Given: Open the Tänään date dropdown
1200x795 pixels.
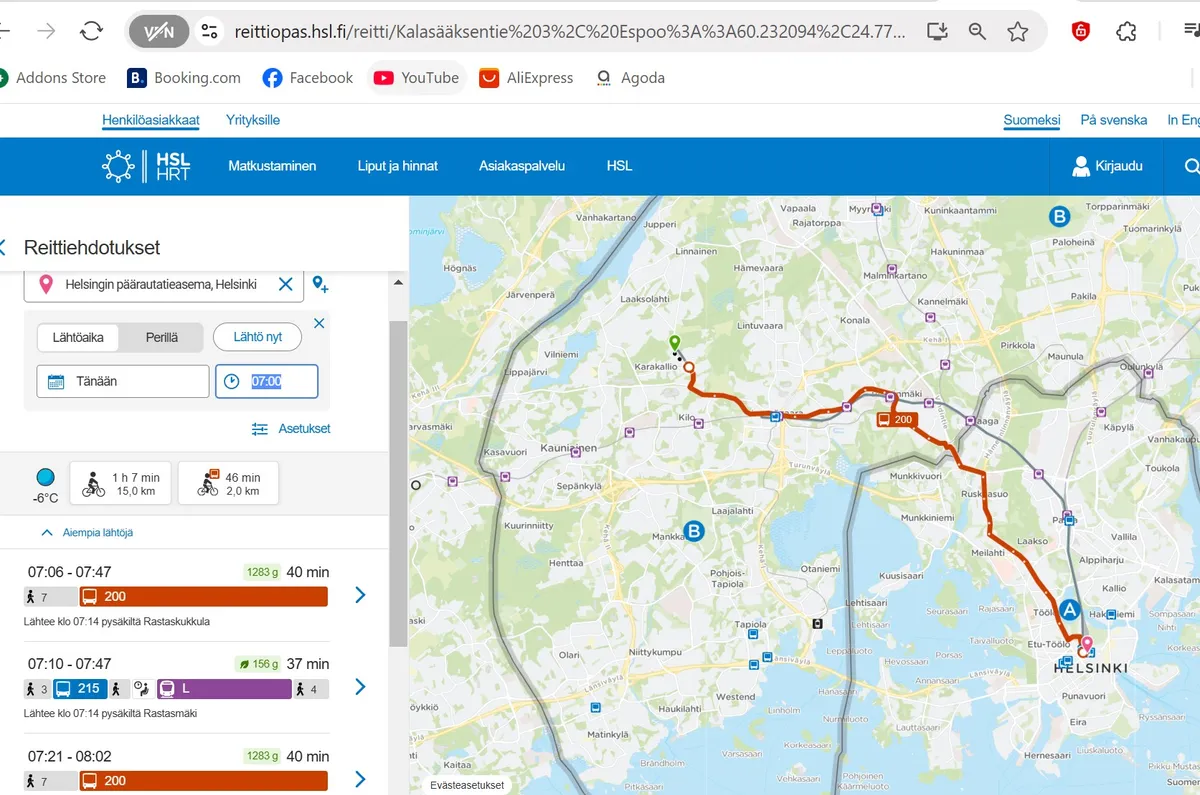Looking at the screenshot, I should click(x=123, y=381).
